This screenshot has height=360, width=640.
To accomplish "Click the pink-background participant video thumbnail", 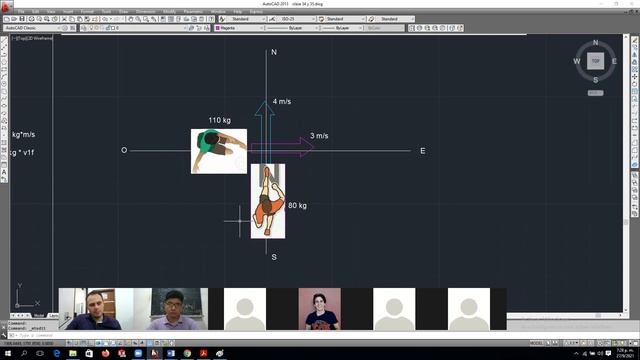I will tap(320, 309).
